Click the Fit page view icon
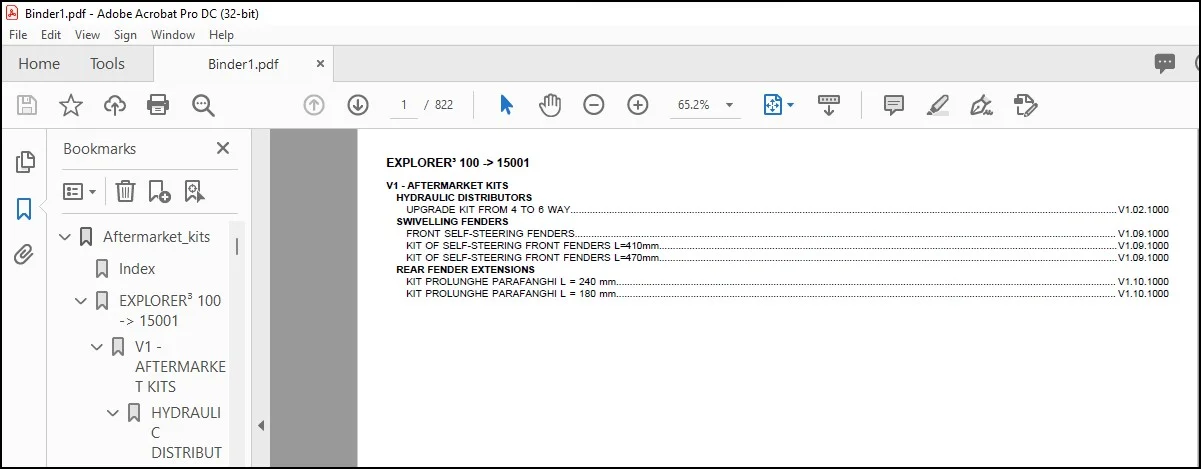 pyautogui.click(x=772, y=105)
